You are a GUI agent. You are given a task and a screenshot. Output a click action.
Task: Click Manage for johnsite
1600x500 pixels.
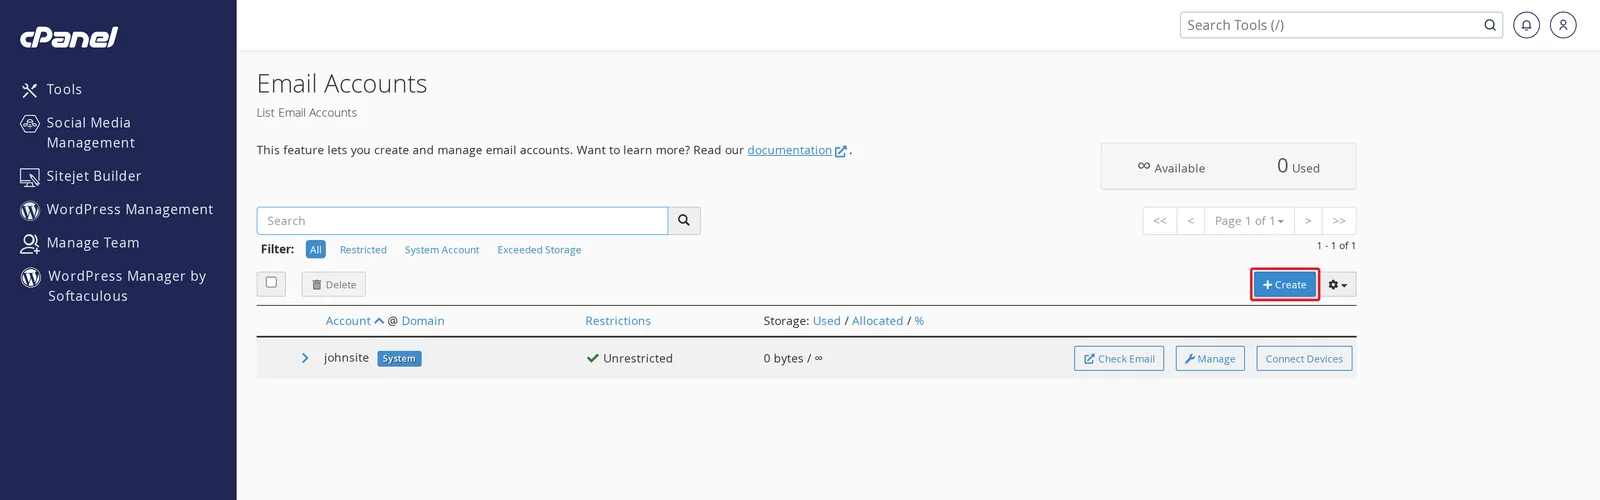(x=1210, y=359)
